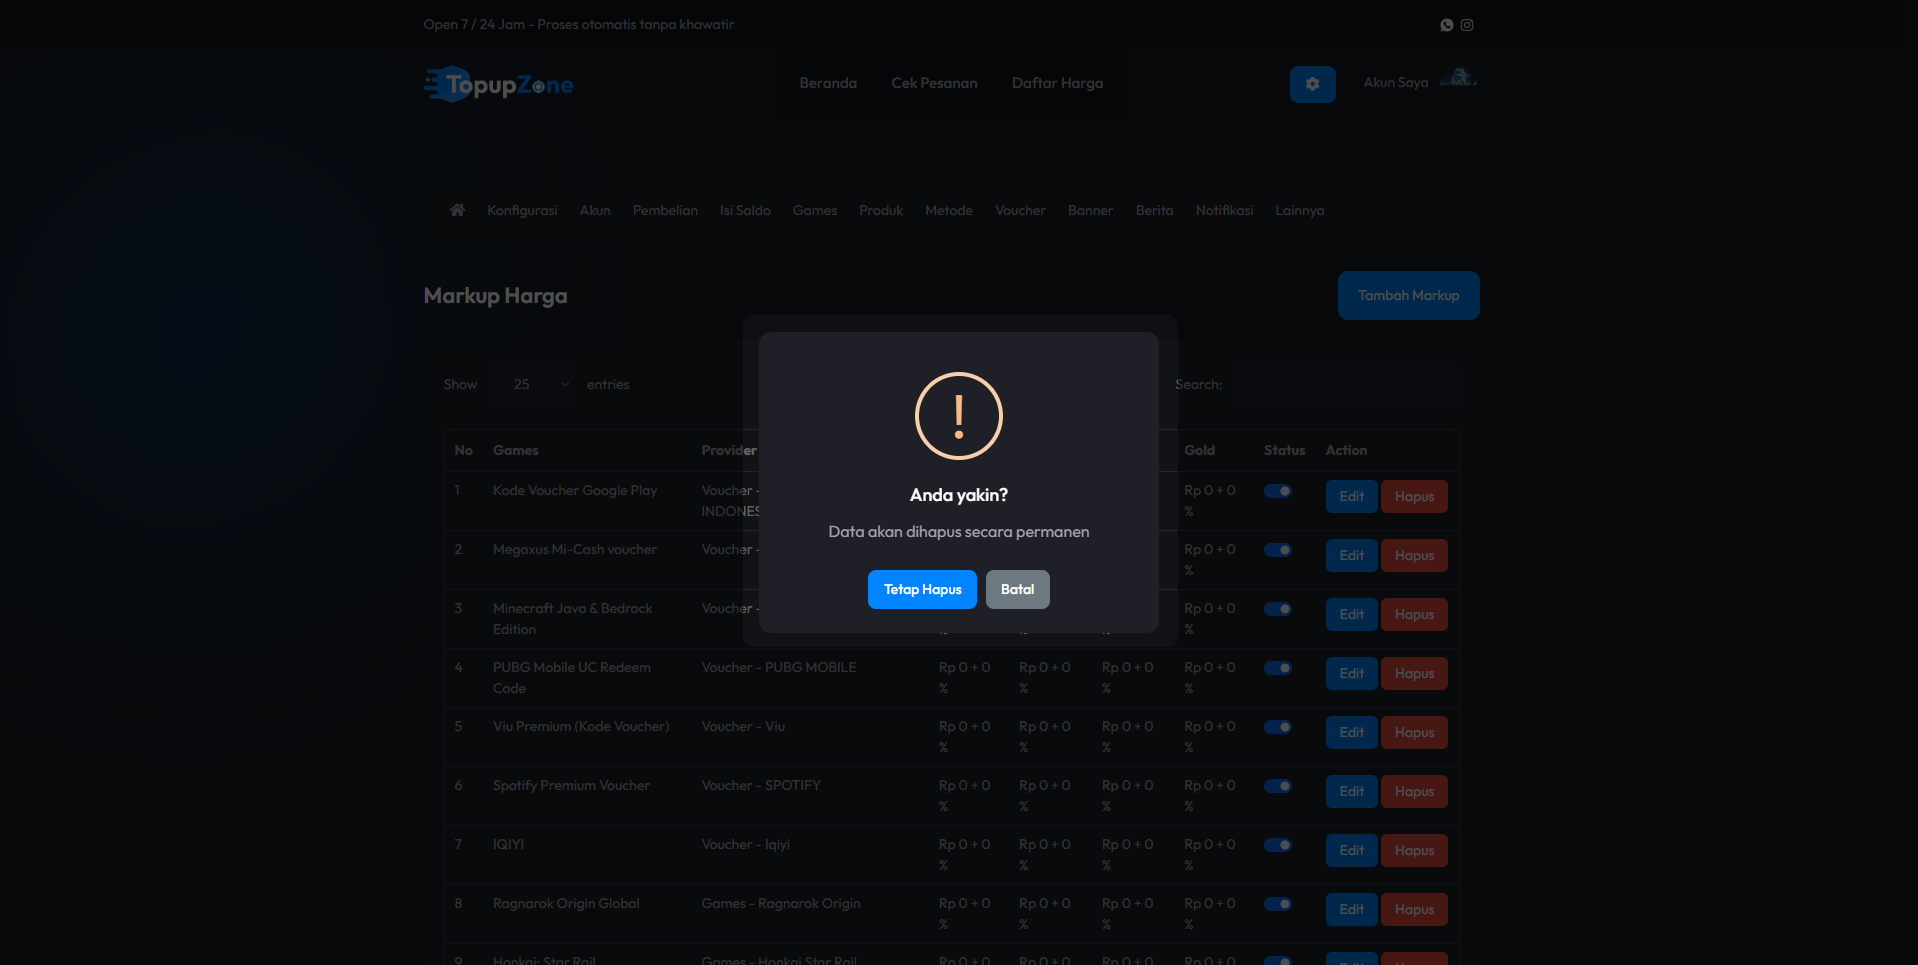
Task: Click the home icon in admin menu
Action: tap(457, 210)
